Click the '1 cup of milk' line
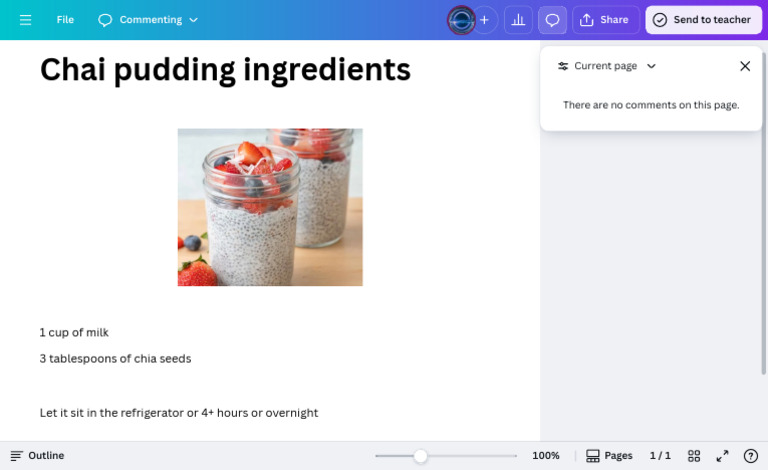 pyautogui.click(x=74, y=332)
